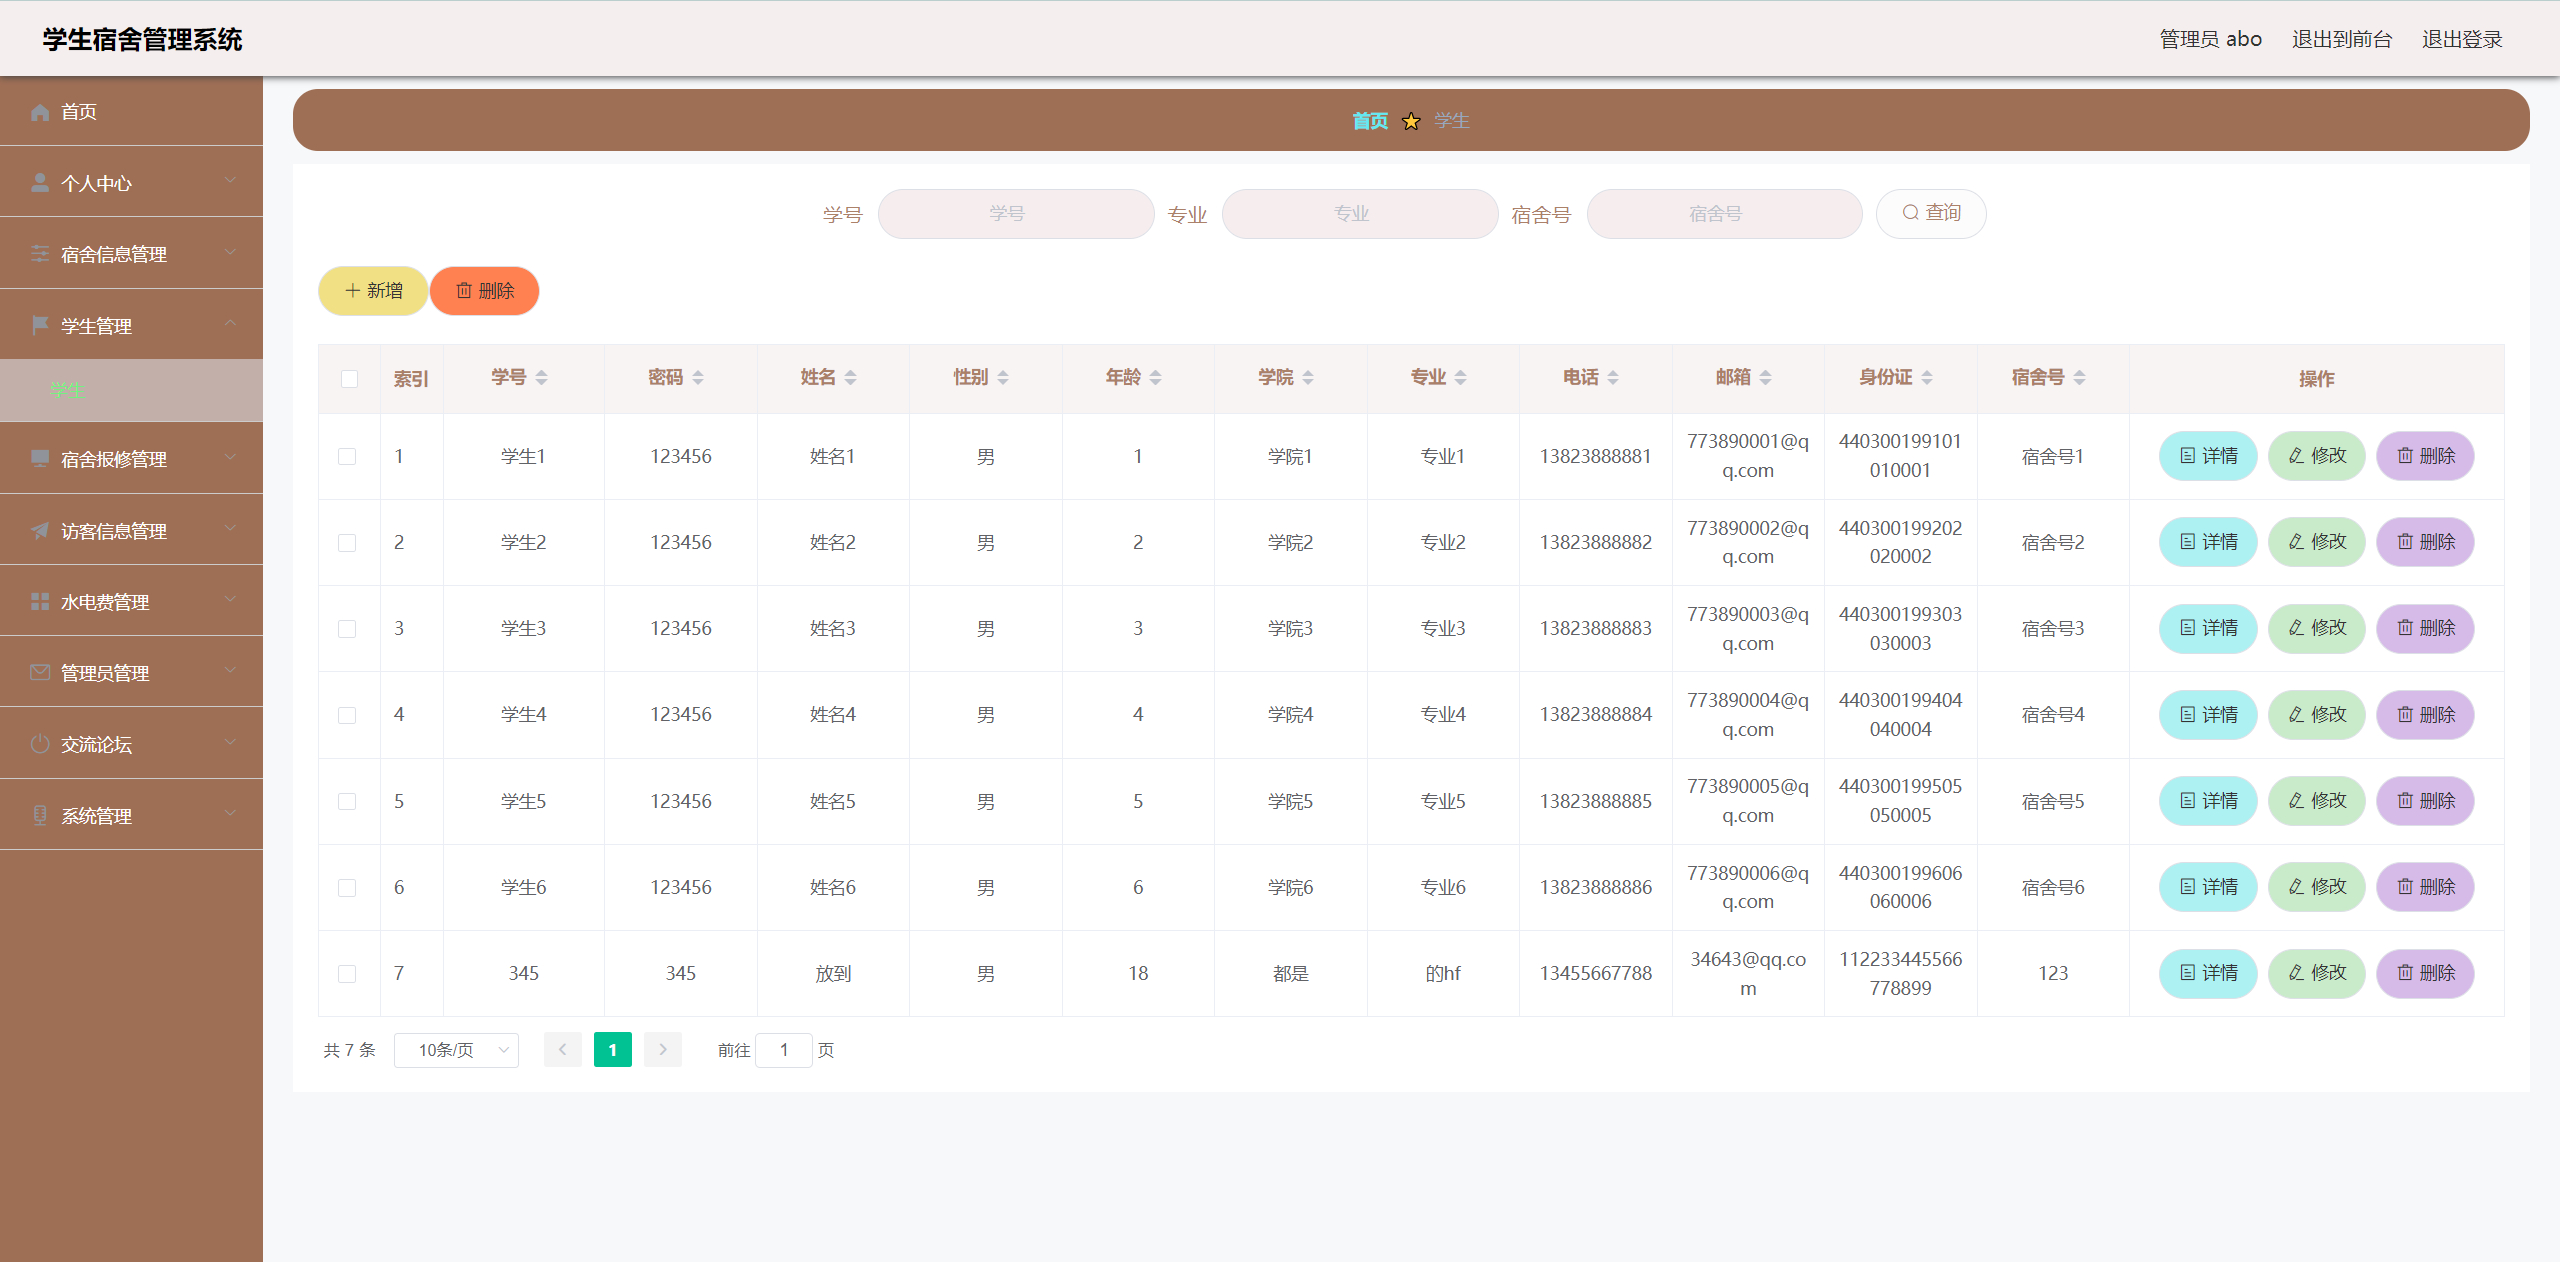Click the 详情 button for 学生1
This screenshot has height=1262, width=2560.
pos(2208,456)
